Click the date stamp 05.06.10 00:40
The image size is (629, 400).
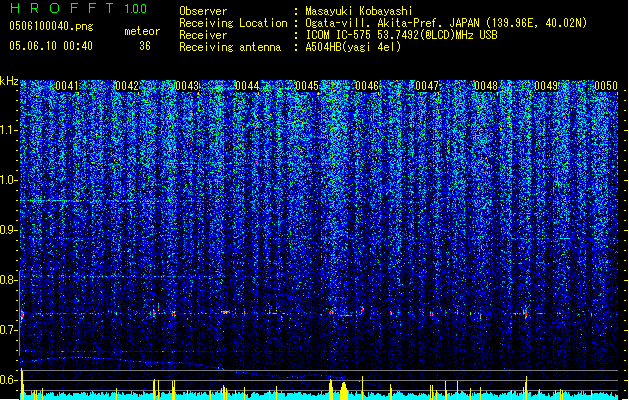tap(51, 46)
